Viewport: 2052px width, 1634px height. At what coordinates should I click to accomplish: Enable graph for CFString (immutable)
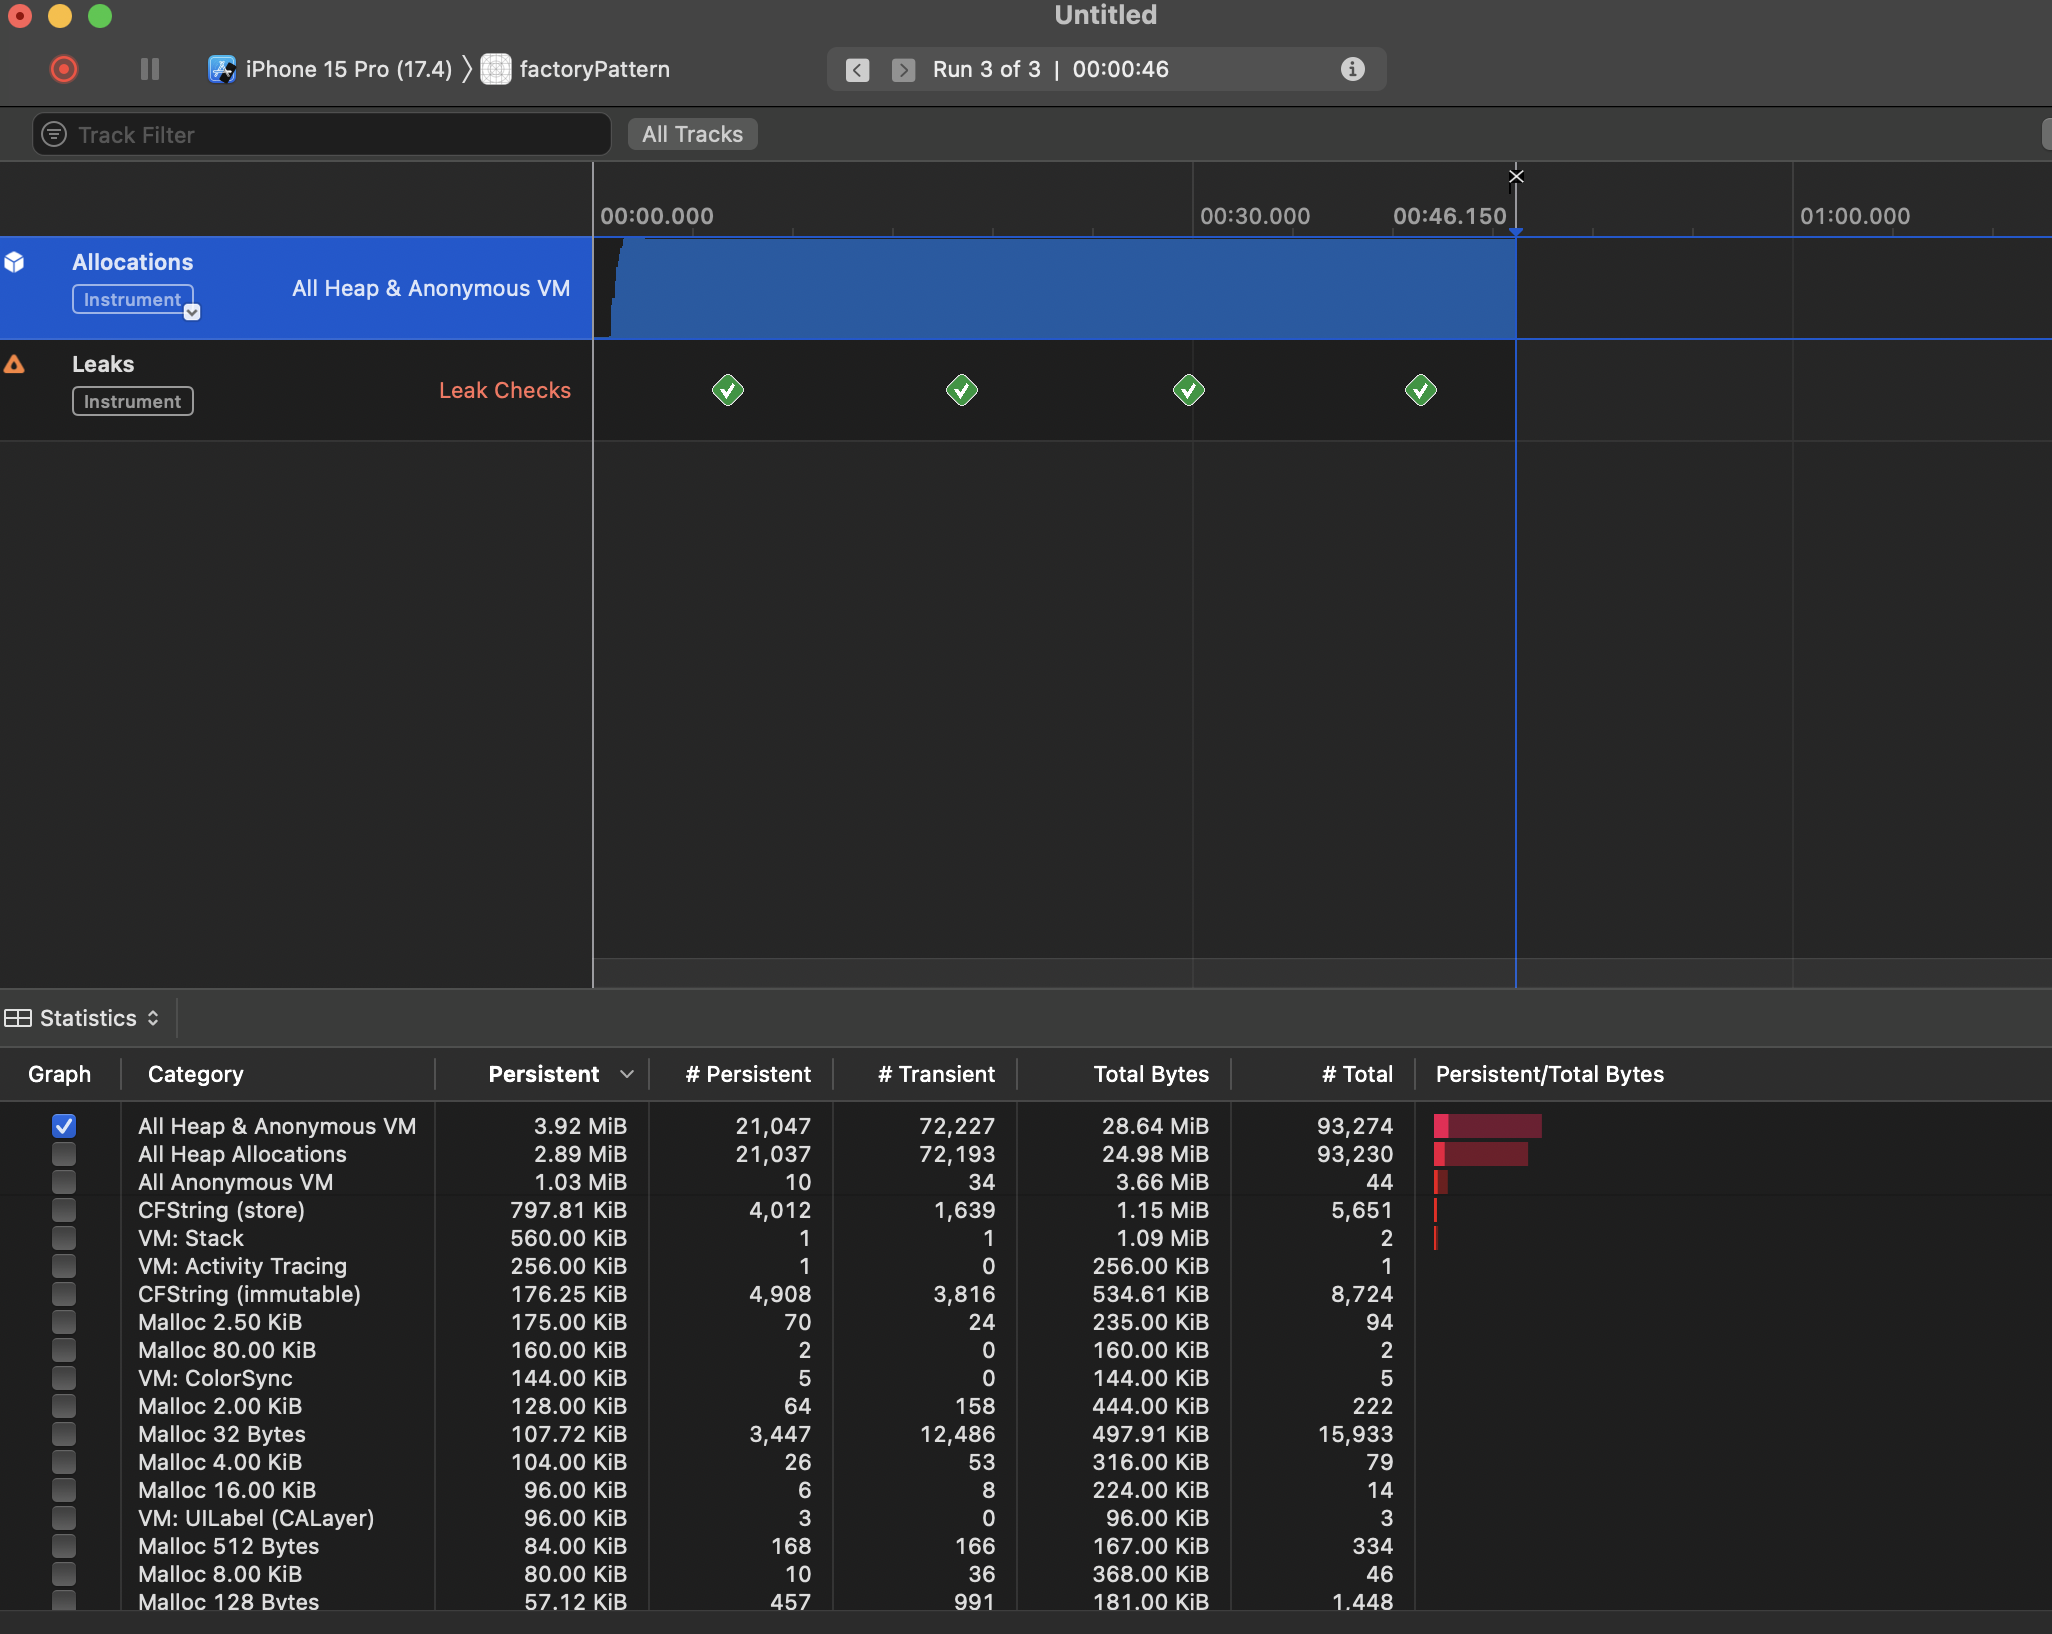(x=64, y=1294)
